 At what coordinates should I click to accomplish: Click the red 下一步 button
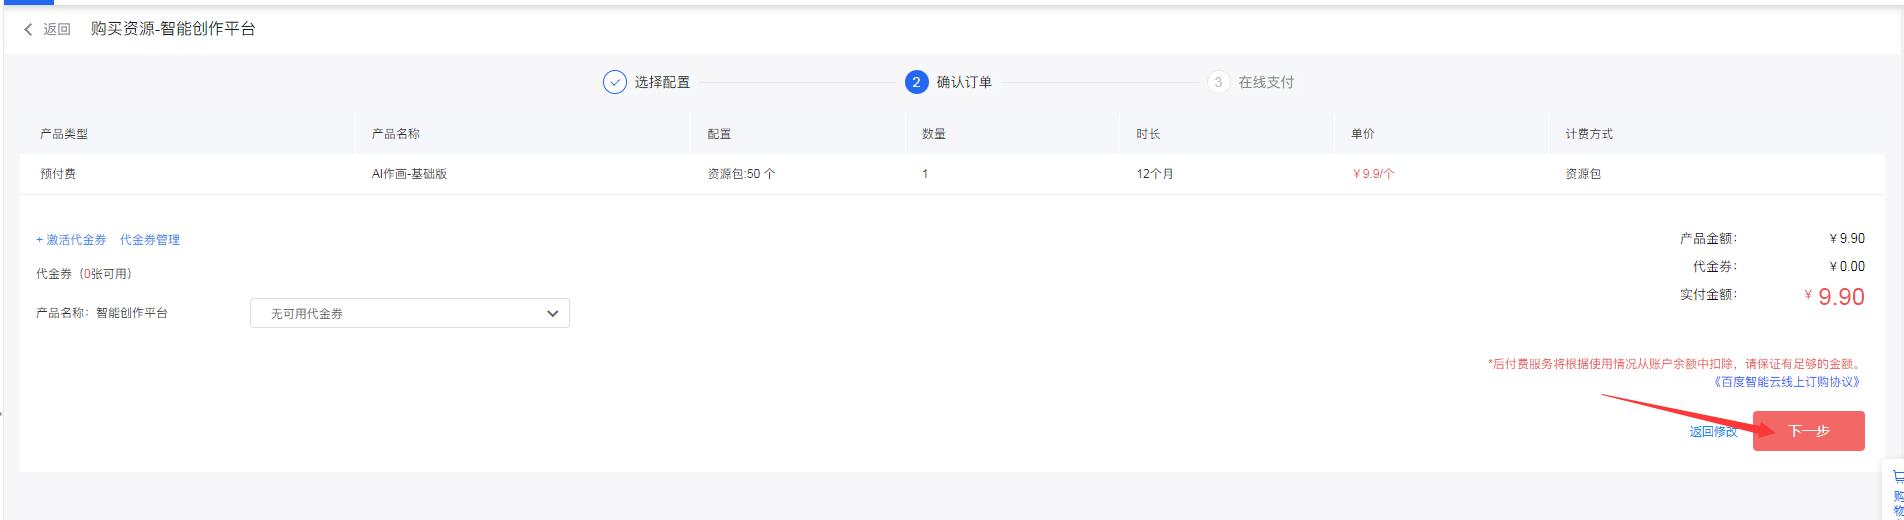1808,431
